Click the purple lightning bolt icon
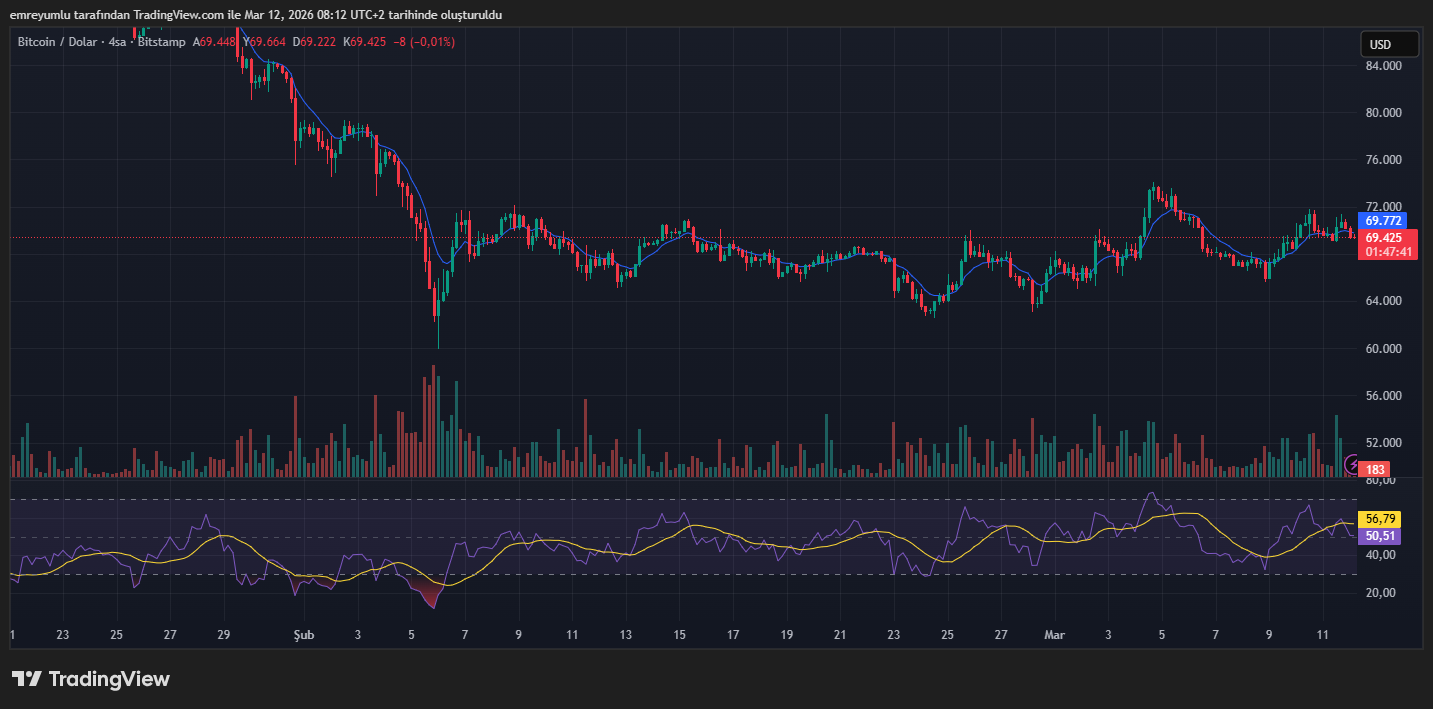This screenshot has height=709, width=1433. tap(1353, 464)
